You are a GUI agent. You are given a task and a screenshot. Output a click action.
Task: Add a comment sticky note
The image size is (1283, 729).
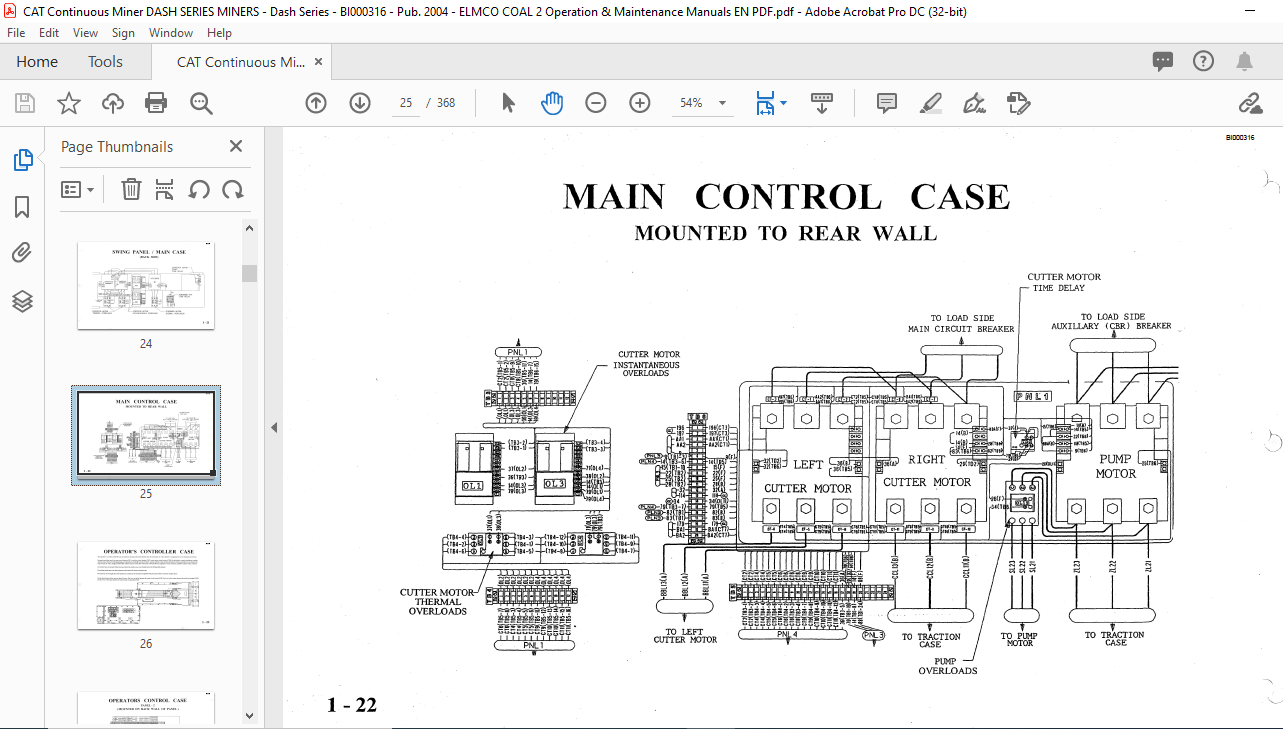pos(886,103)
